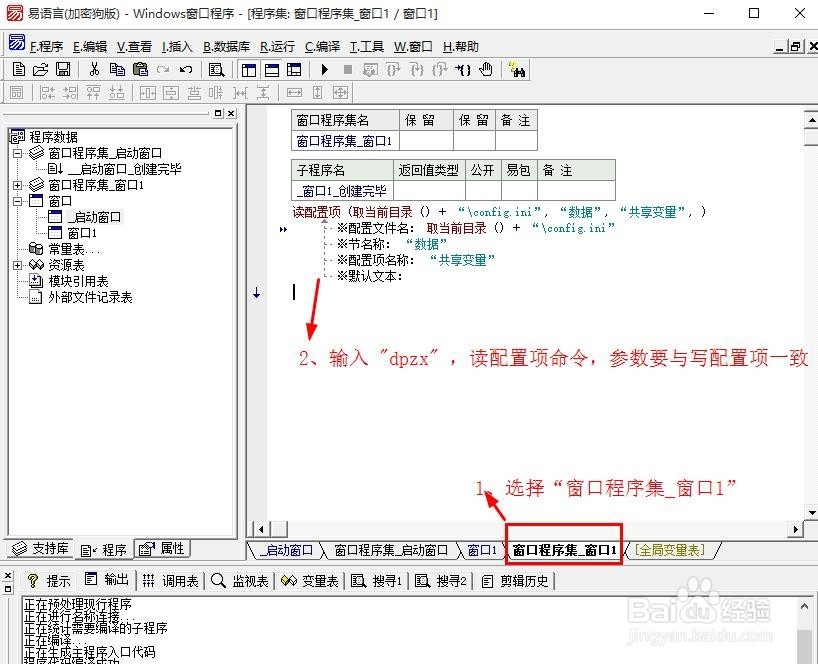Click the New file toolbar icon
The height and width of the screenshot is (664, 818).
point(18,69)
